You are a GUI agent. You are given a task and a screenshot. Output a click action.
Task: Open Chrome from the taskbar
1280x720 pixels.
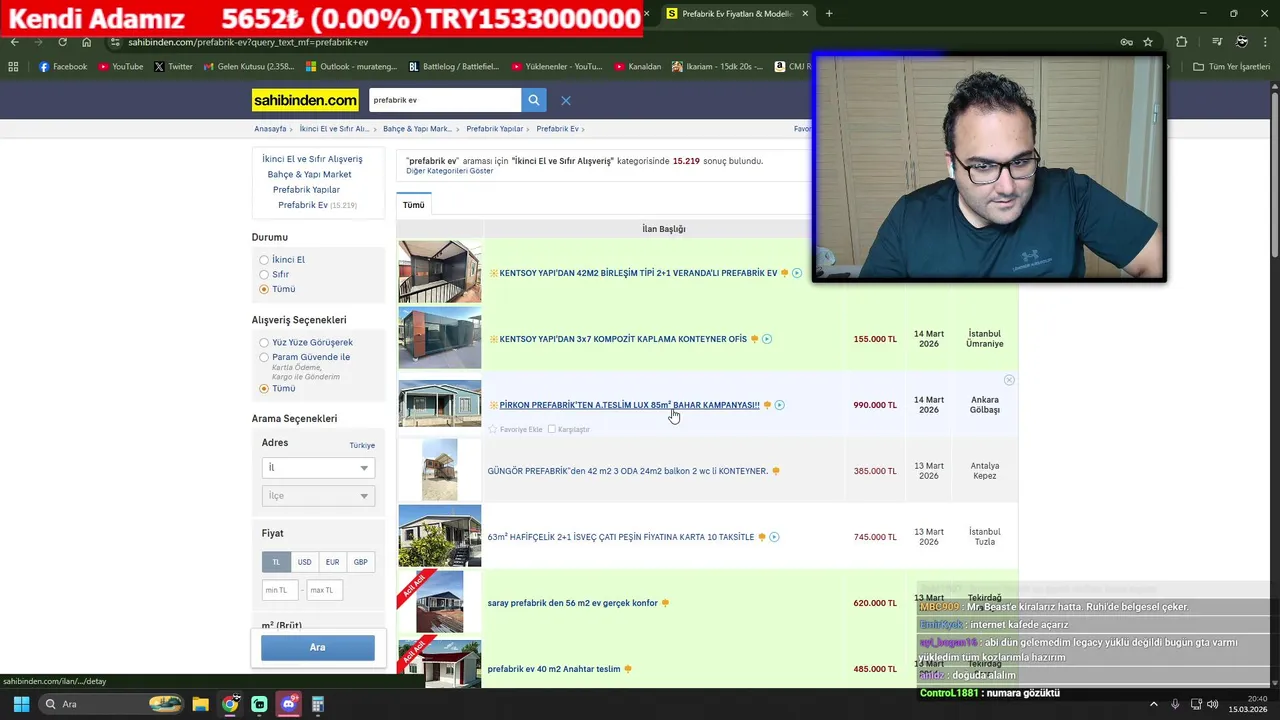(230, 704)
